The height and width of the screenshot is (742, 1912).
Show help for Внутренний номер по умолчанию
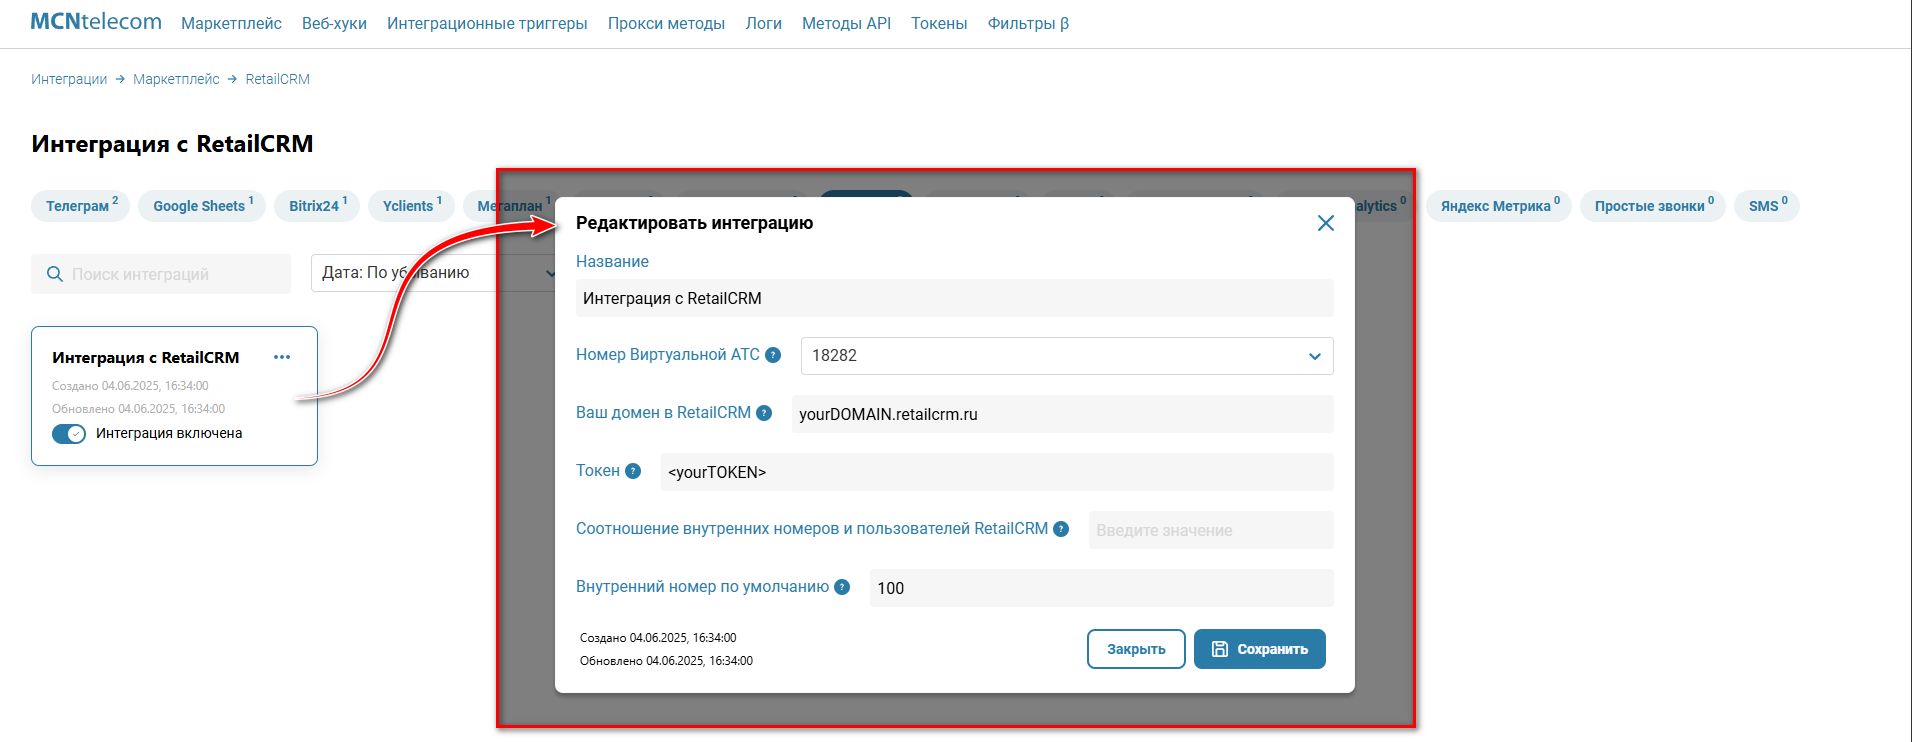(842, 587)
